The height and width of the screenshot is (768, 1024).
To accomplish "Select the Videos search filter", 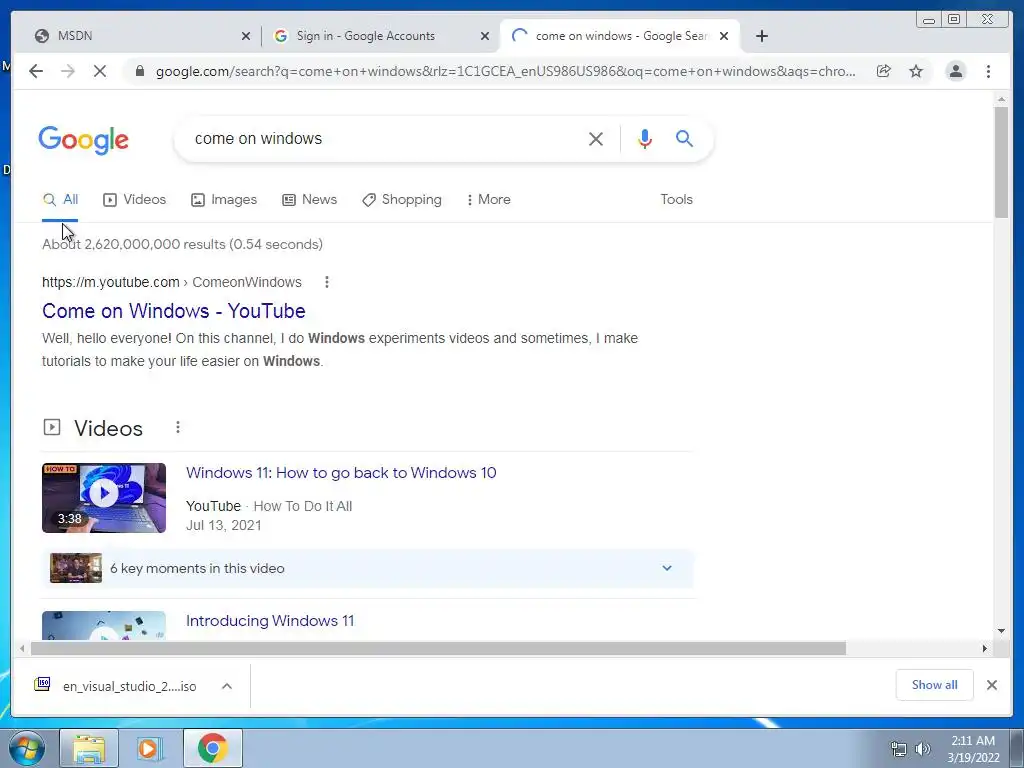I will coord(135,199).
